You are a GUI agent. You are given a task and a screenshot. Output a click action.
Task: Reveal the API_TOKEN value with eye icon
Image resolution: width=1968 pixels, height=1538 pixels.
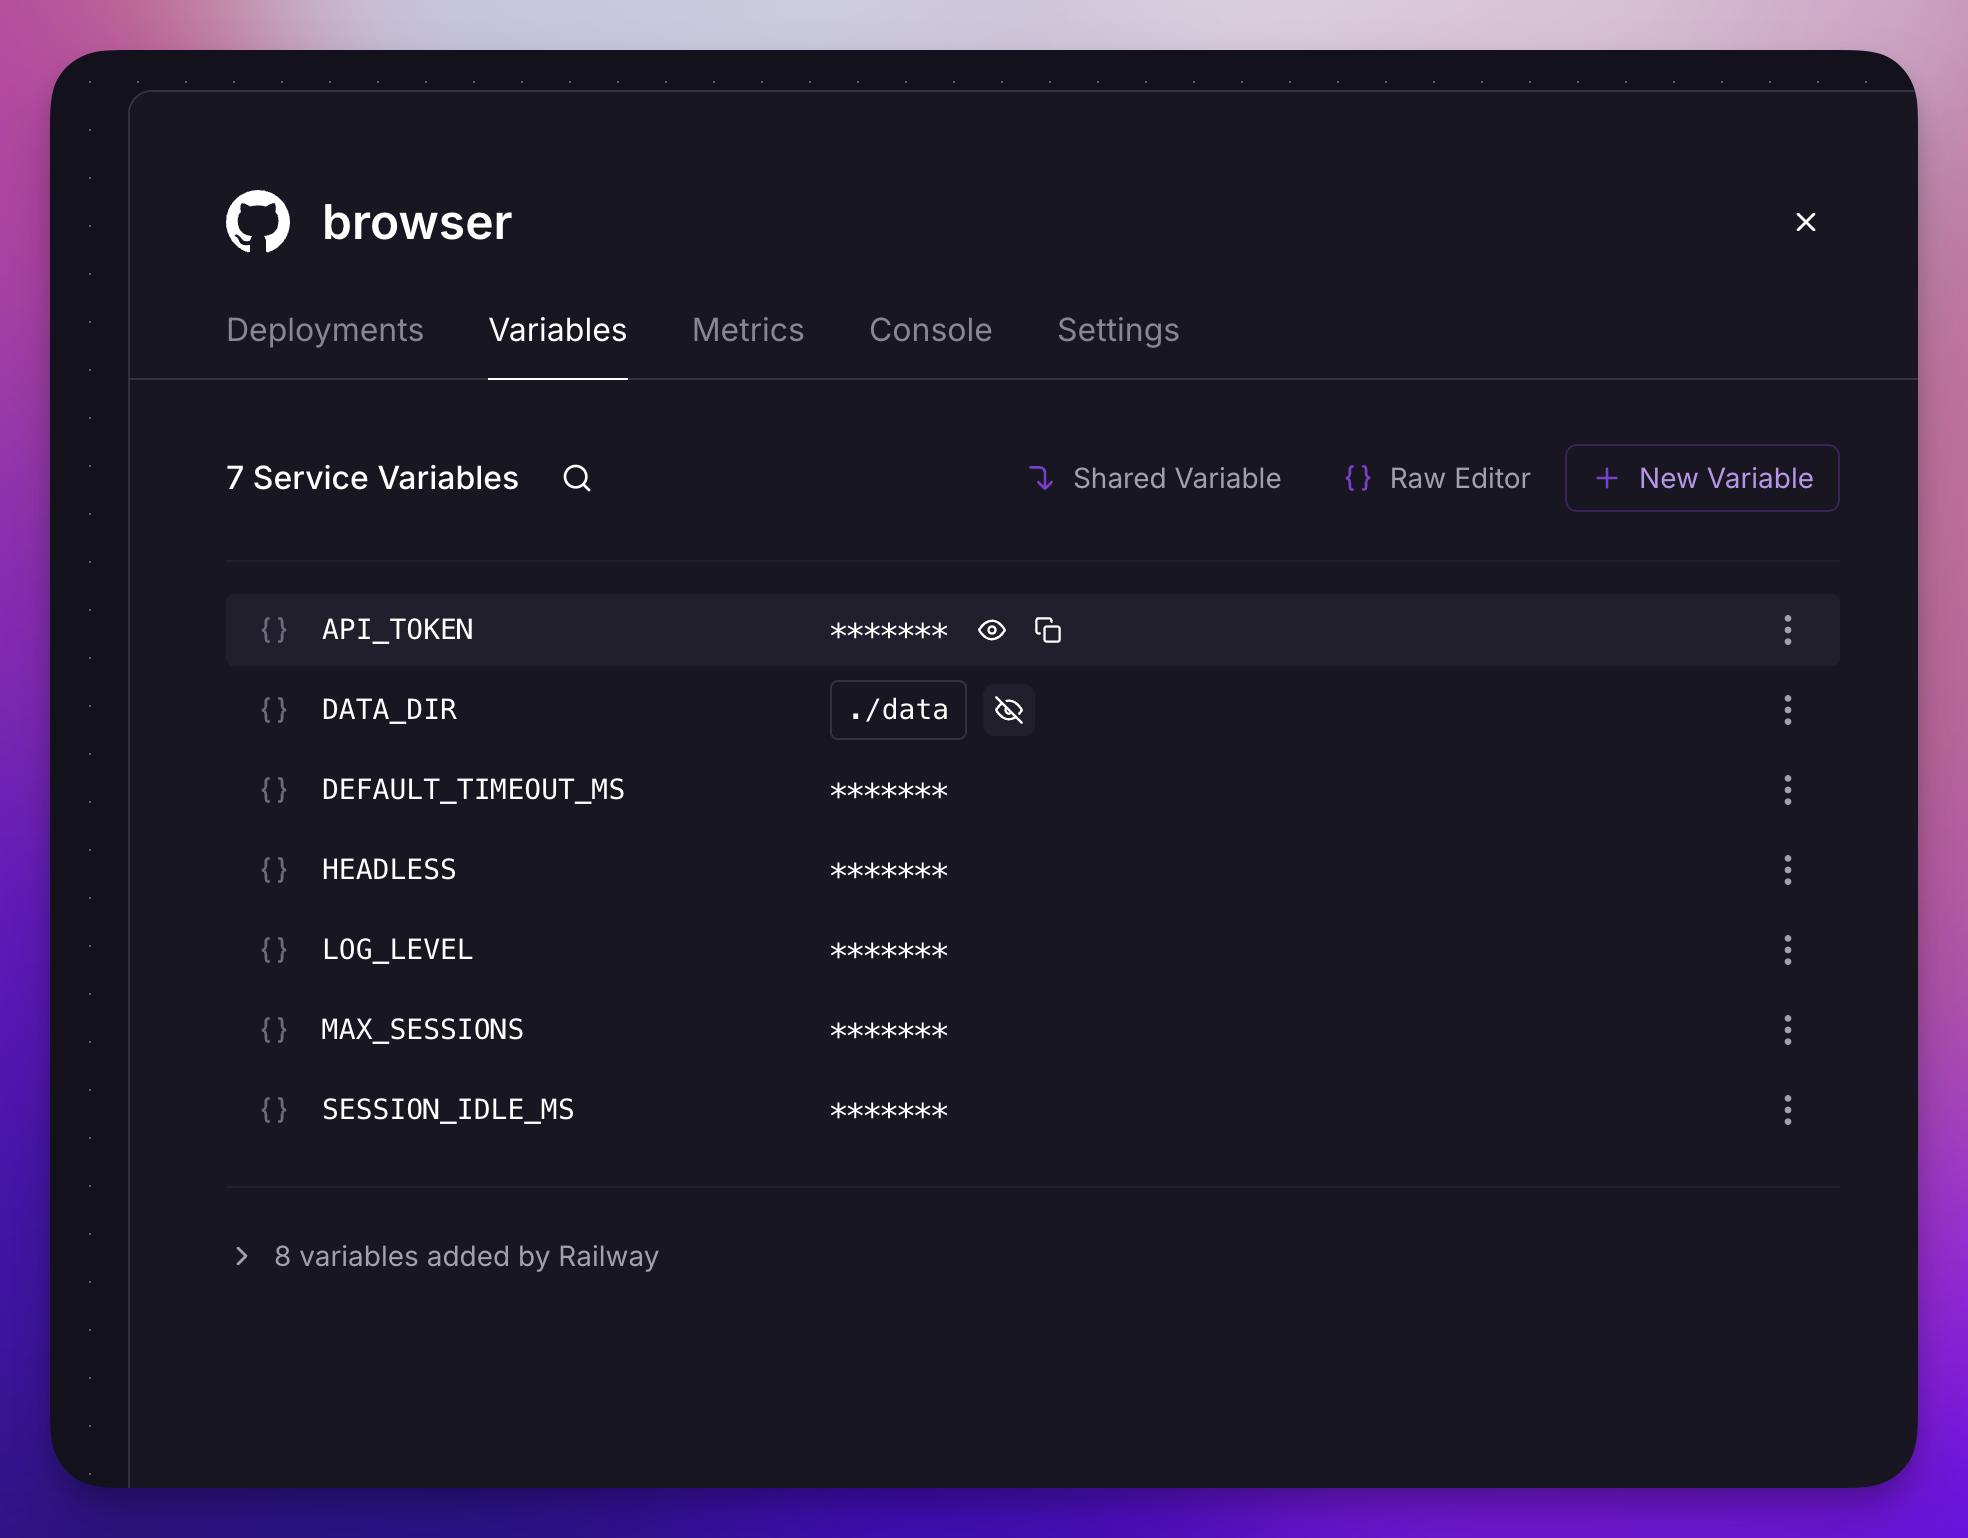pyautogui.click(x=992, y=630)
